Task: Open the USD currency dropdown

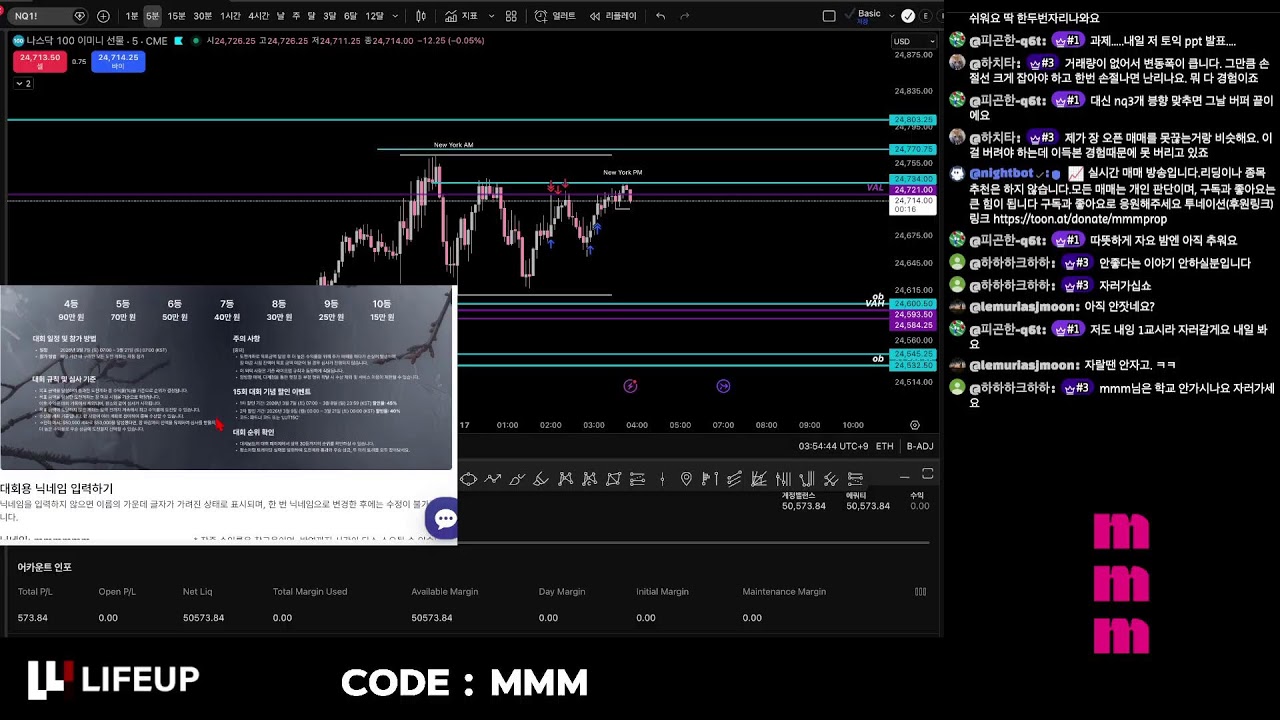Action: (913, 41)
